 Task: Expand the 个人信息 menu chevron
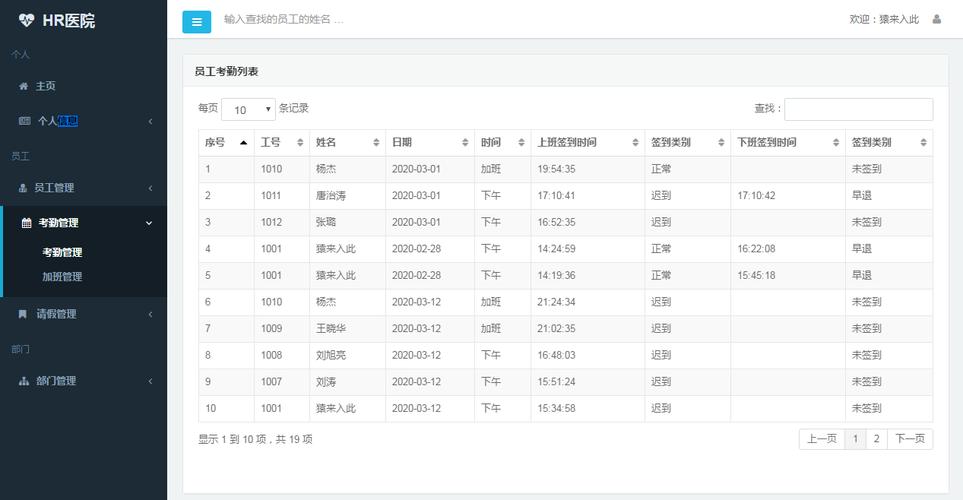(x=150, y=121)
